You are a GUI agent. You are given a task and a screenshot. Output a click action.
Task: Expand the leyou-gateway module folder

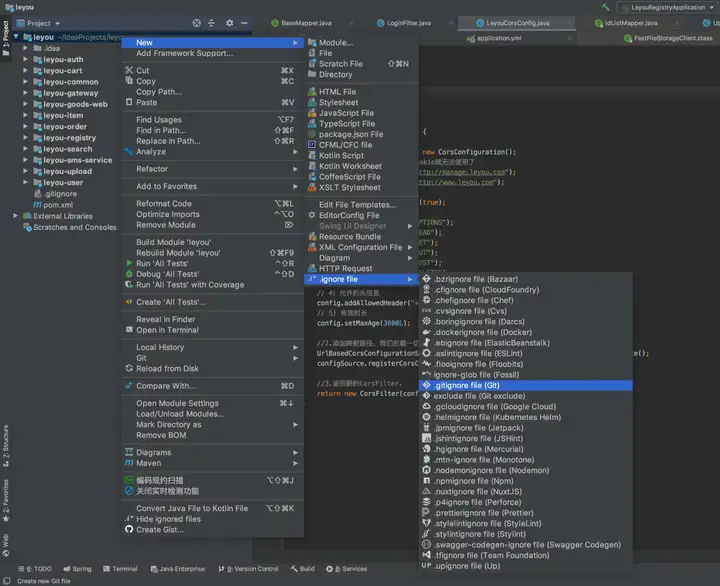(25, 93)
